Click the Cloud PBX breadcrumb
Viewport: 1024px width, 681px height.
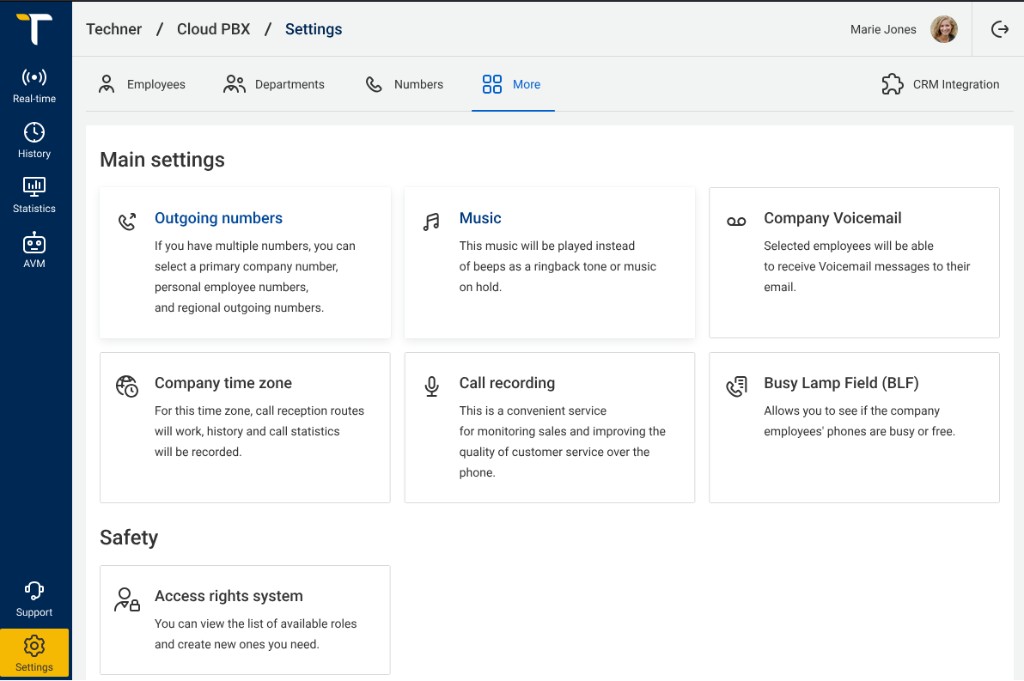click(214, 29)
